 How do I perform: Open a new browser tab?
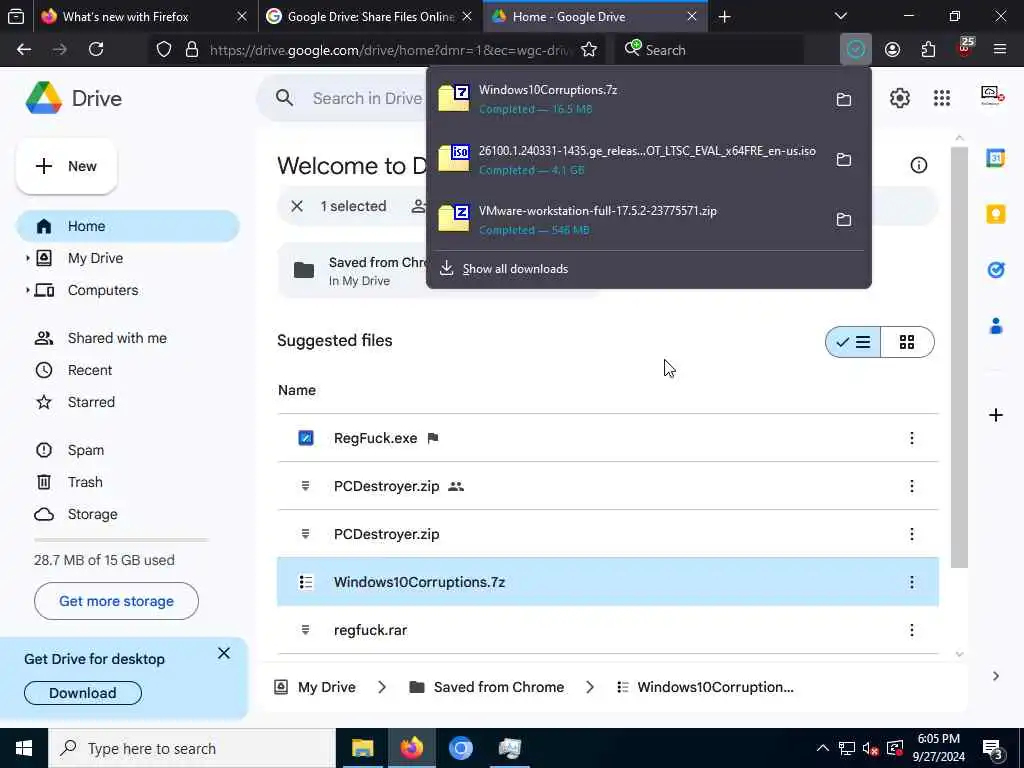[724, 17]
